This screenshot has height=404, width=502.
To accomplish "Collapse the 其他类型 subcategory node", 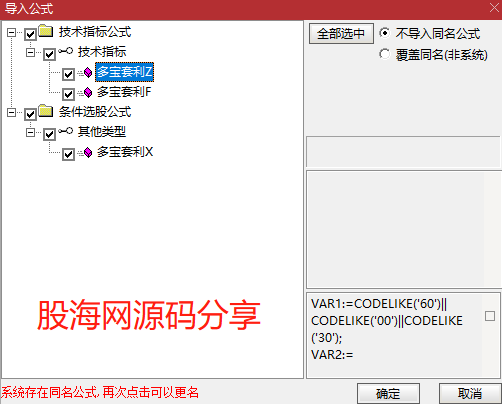I will tap(30, 133).
